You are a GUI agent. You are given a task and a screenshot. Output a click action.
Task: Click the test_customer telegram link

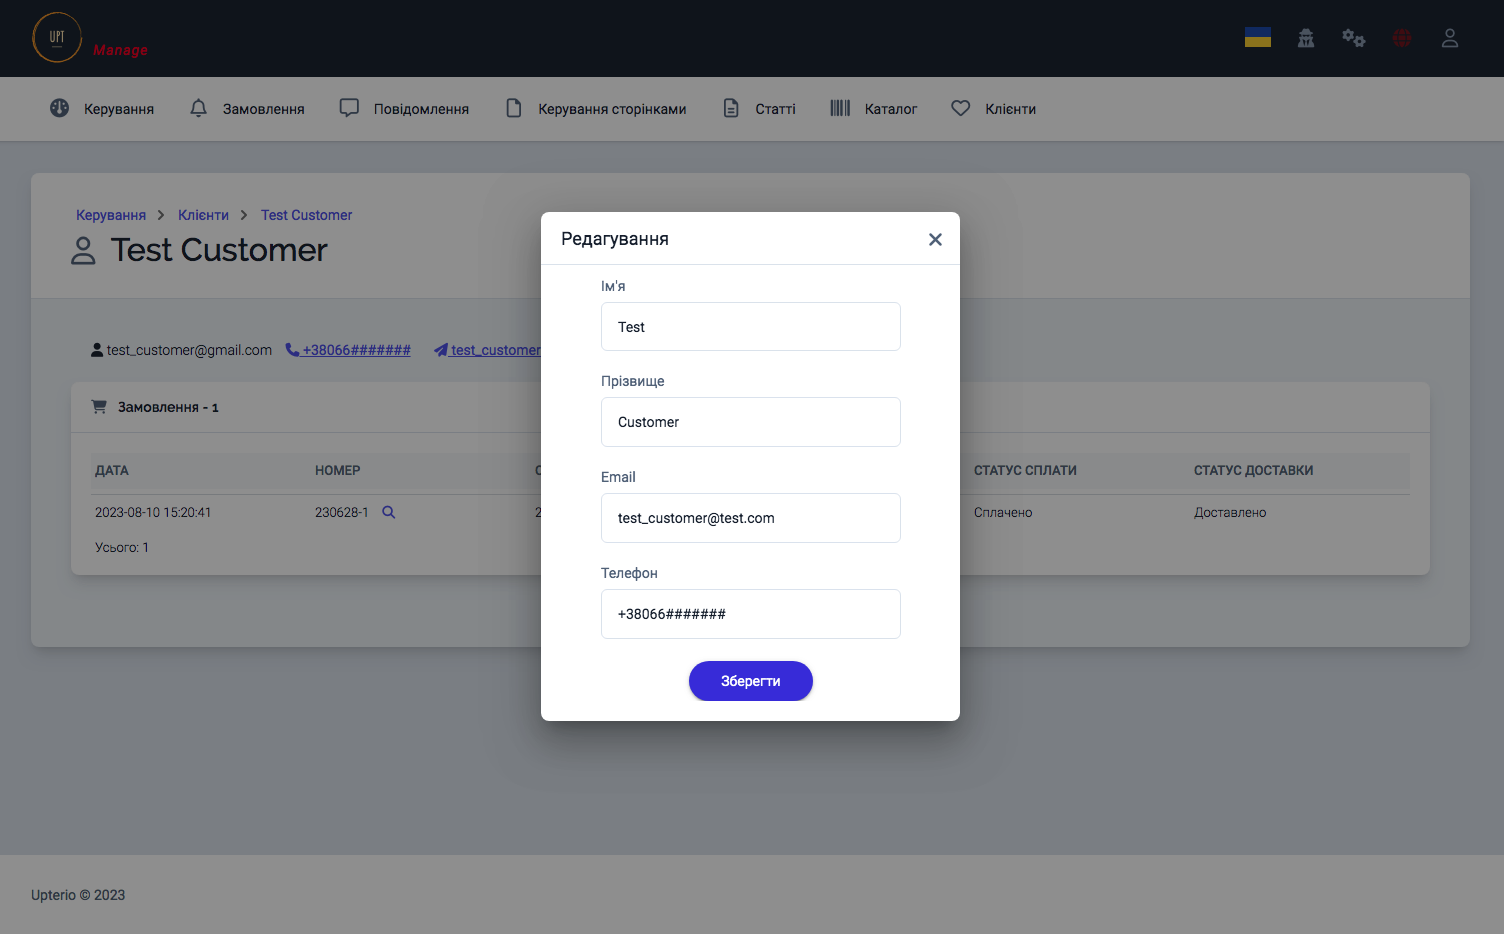(495, 350)
